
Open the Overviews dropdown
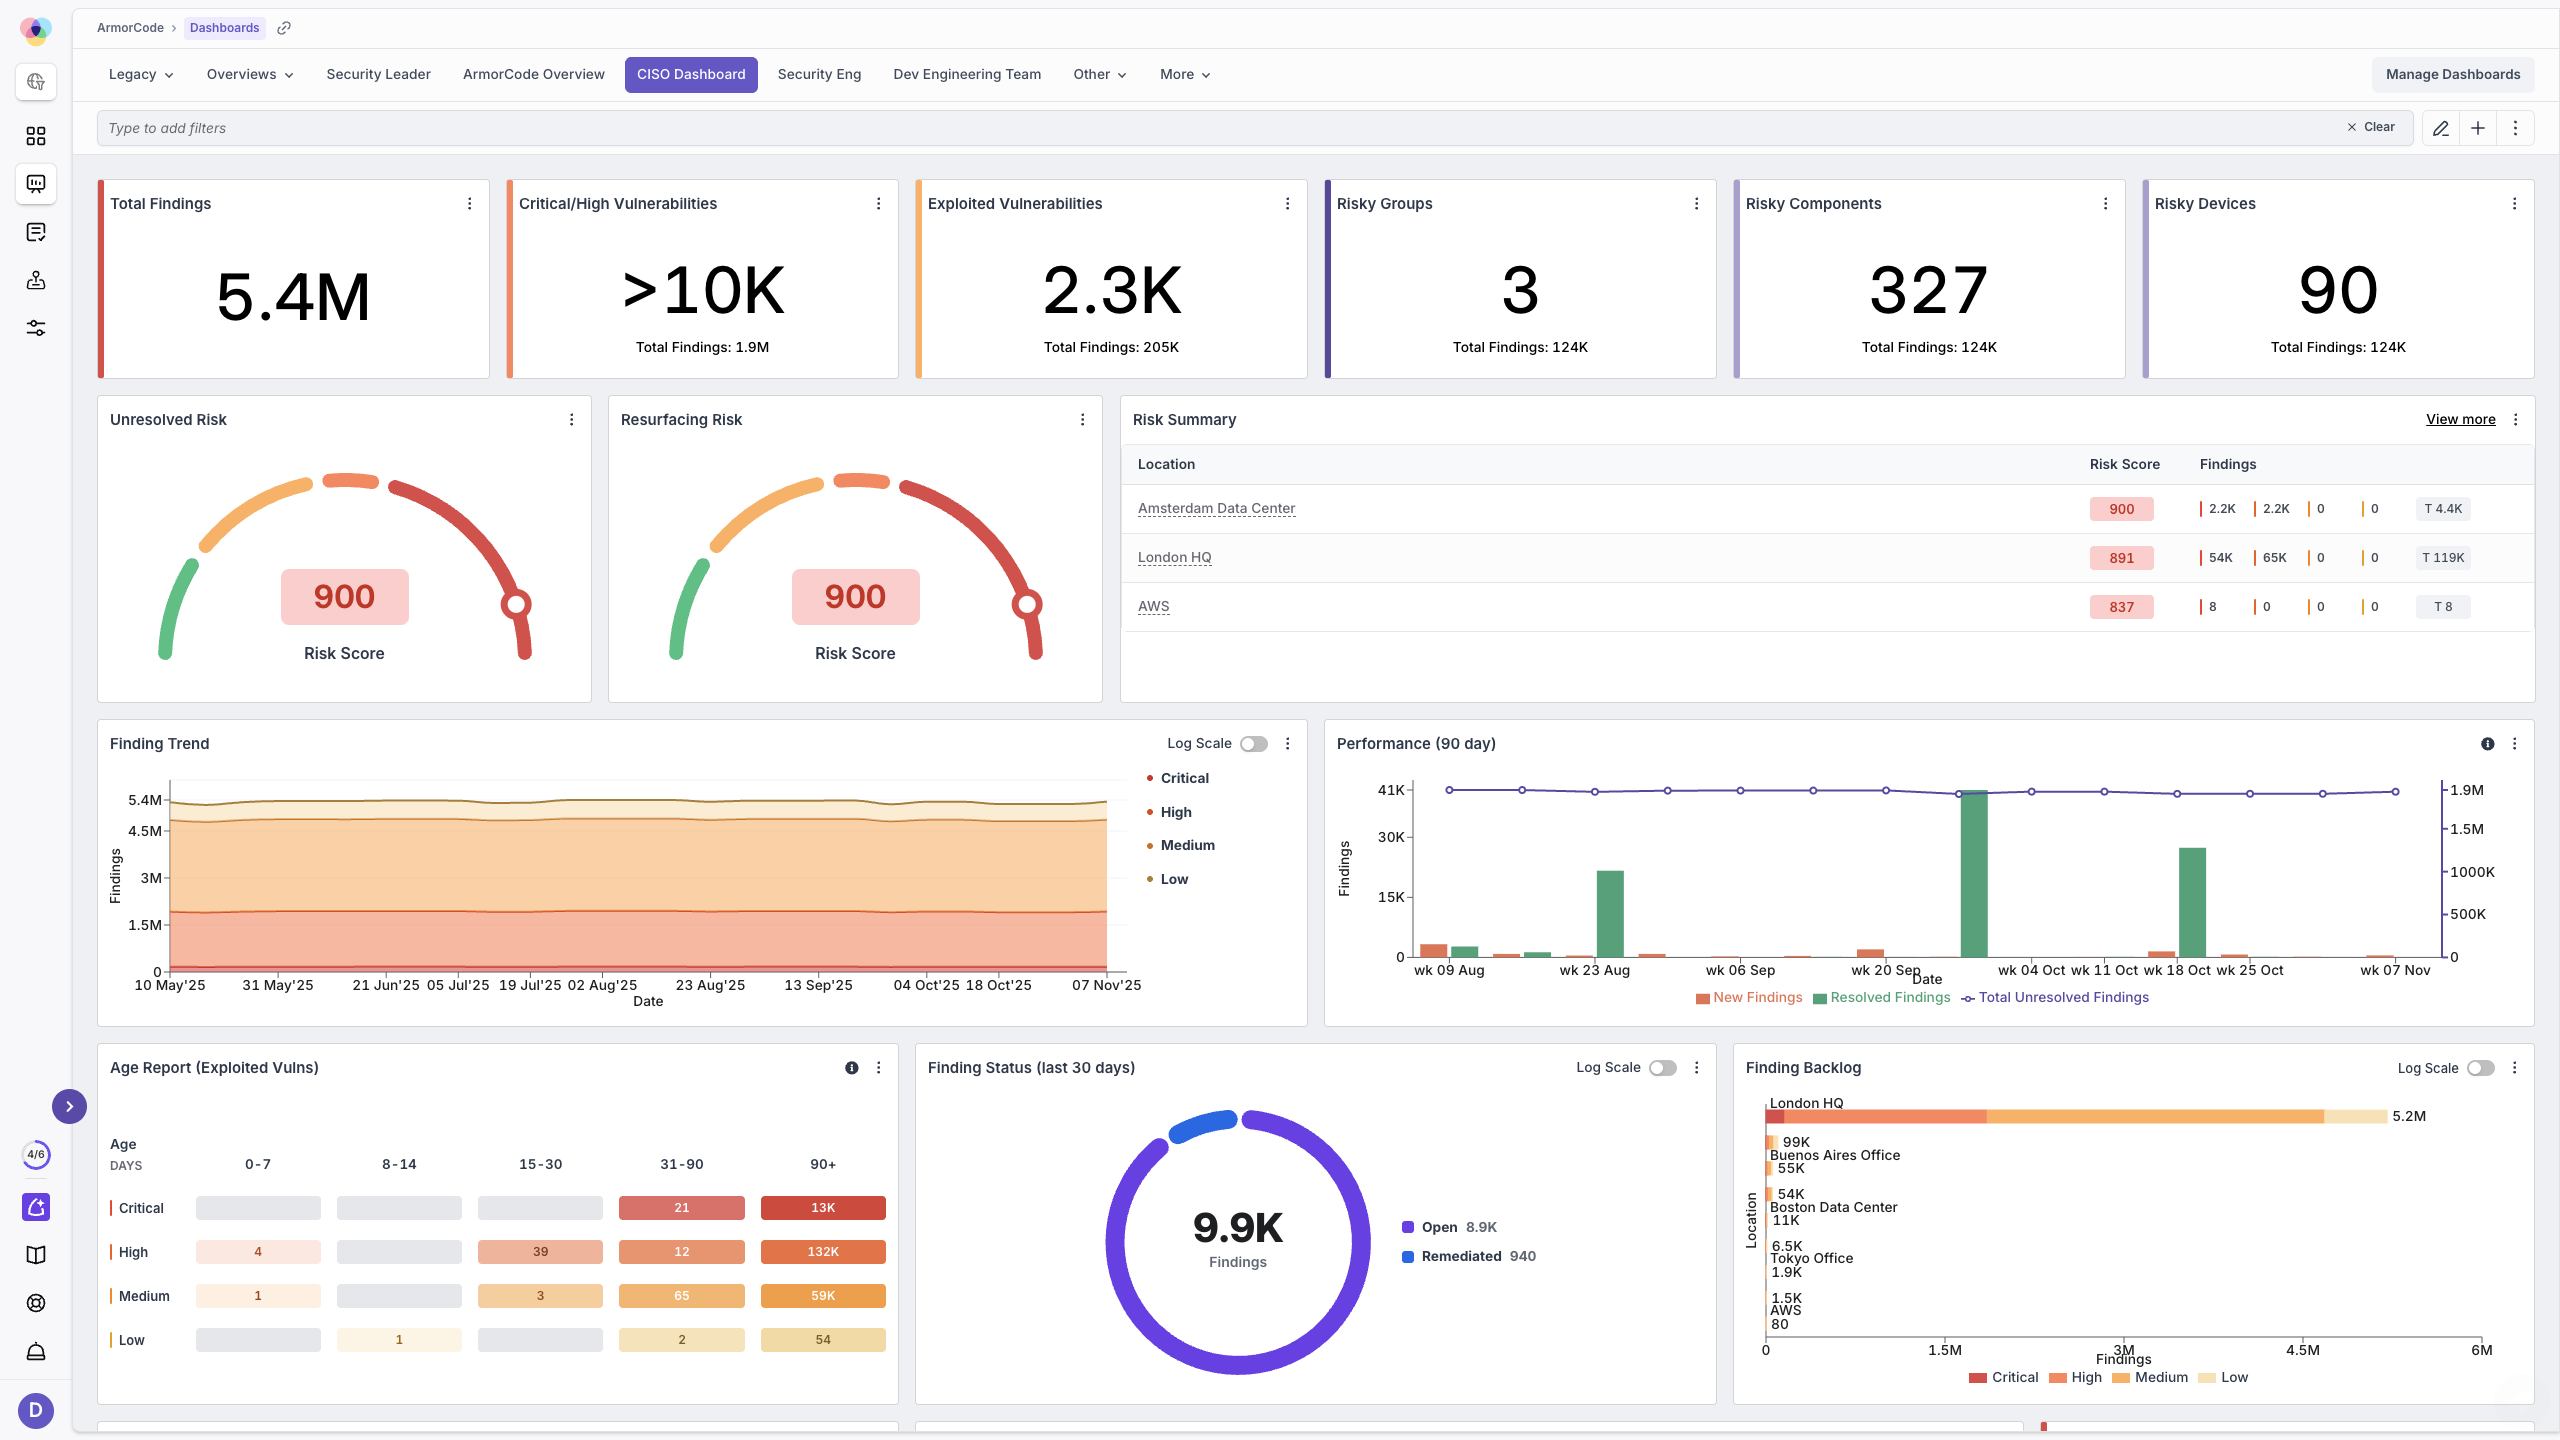(x=250, y=75)
